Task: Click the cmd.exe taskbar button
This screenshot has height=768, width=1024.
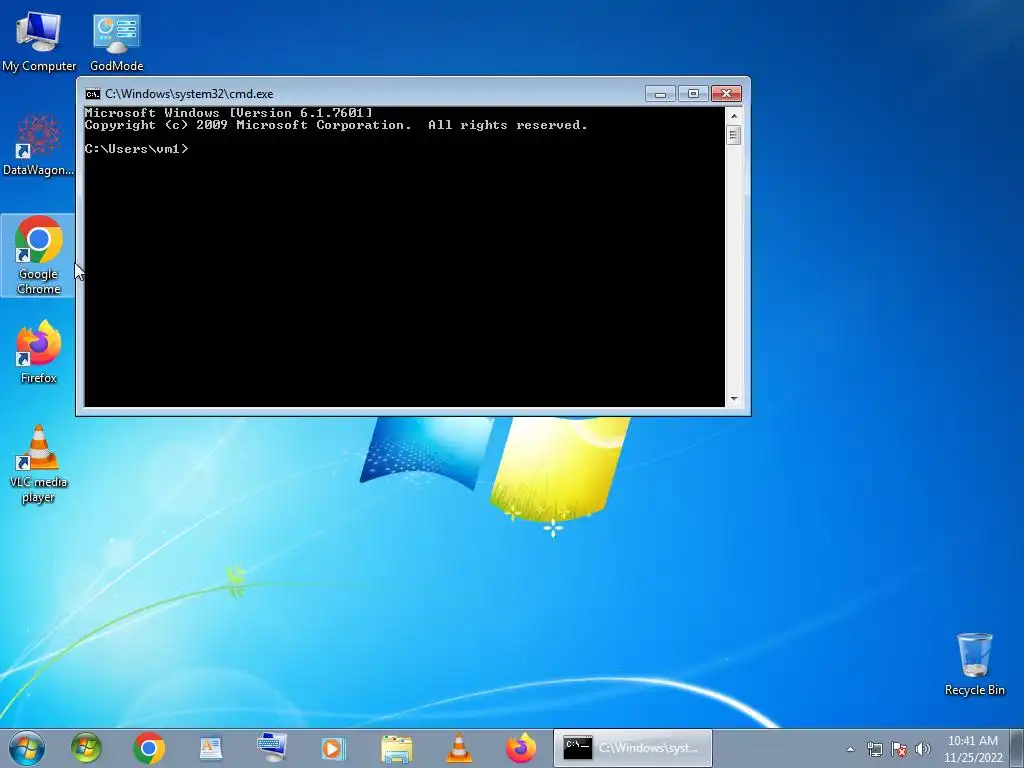Action: 633,748
